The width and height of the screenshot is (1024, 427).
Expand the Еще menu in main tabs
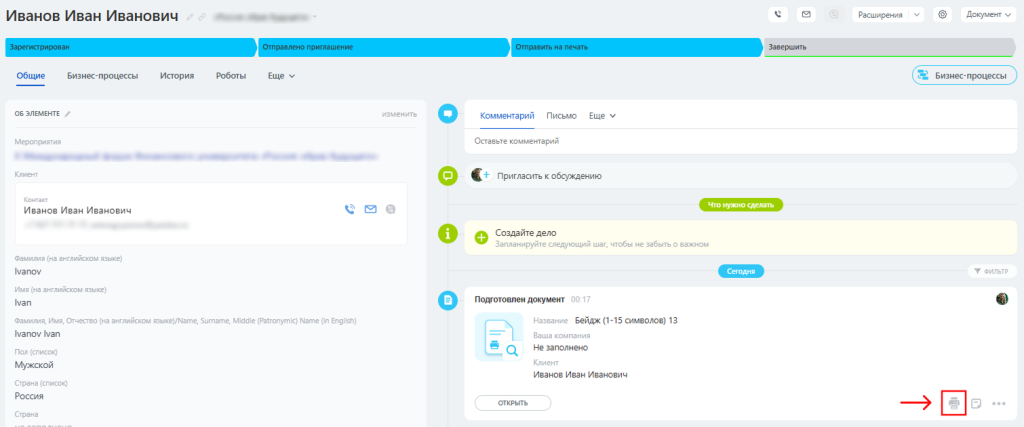tap(281, 76)
